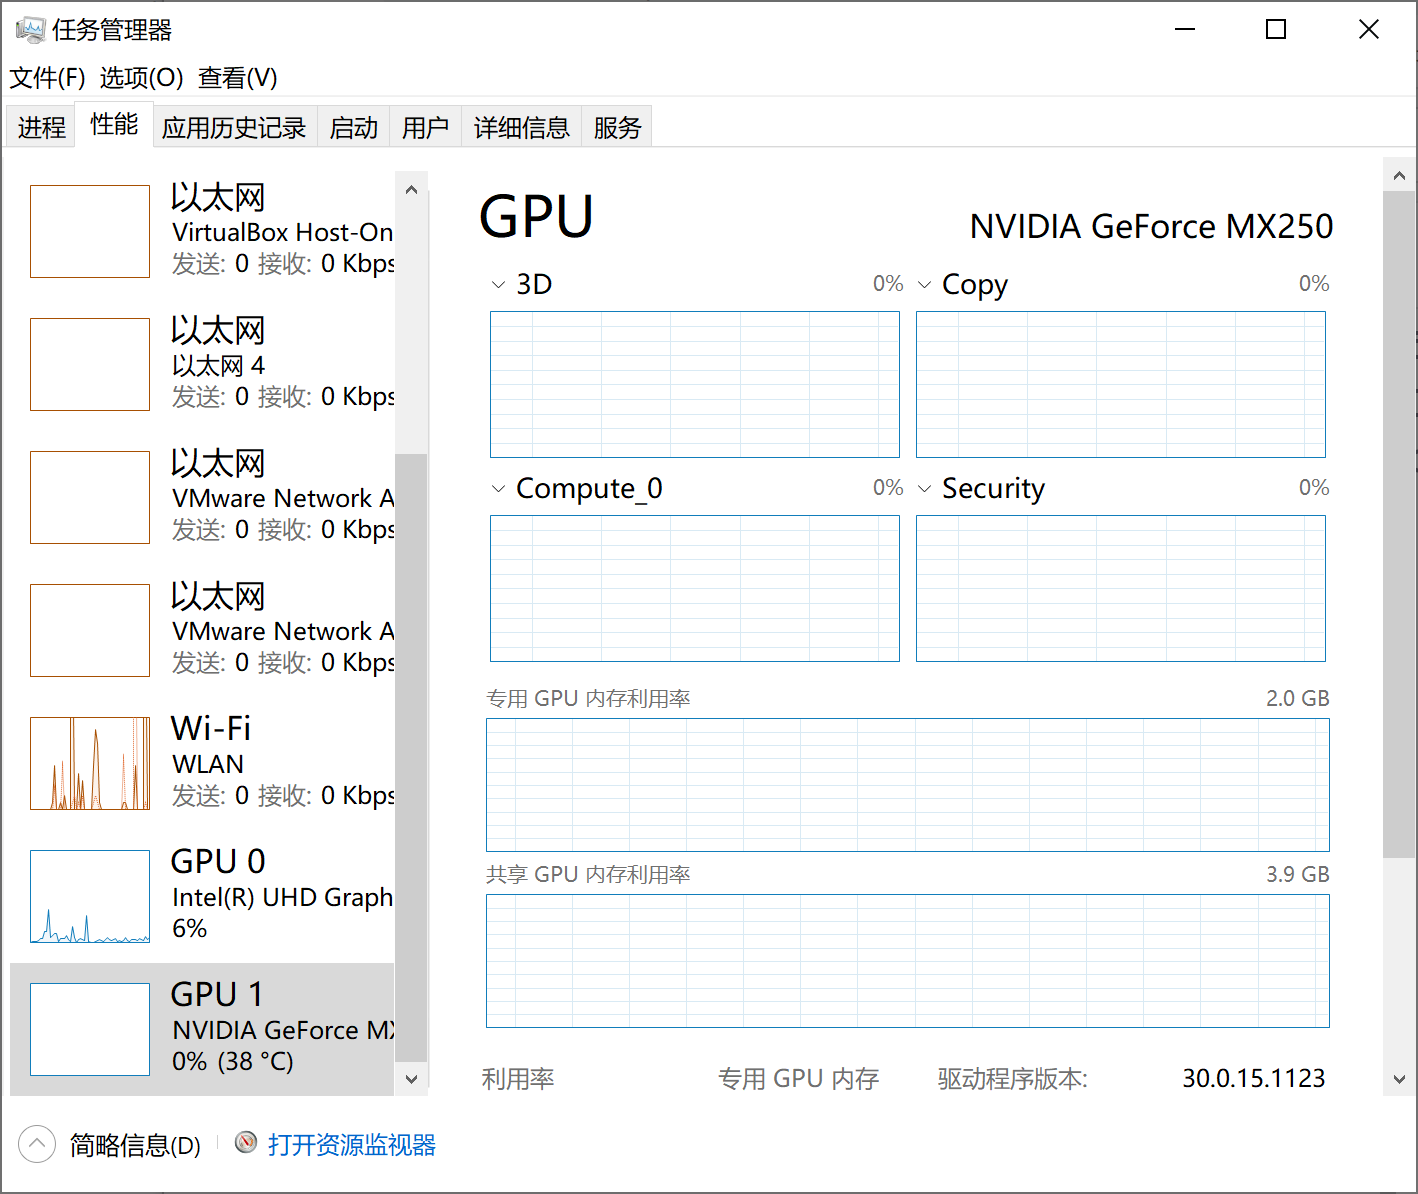The height and width of the screenshot is (1194, 1418).
Task: Switch to the 应用历史记录 tab
Action: click(234, 127)
